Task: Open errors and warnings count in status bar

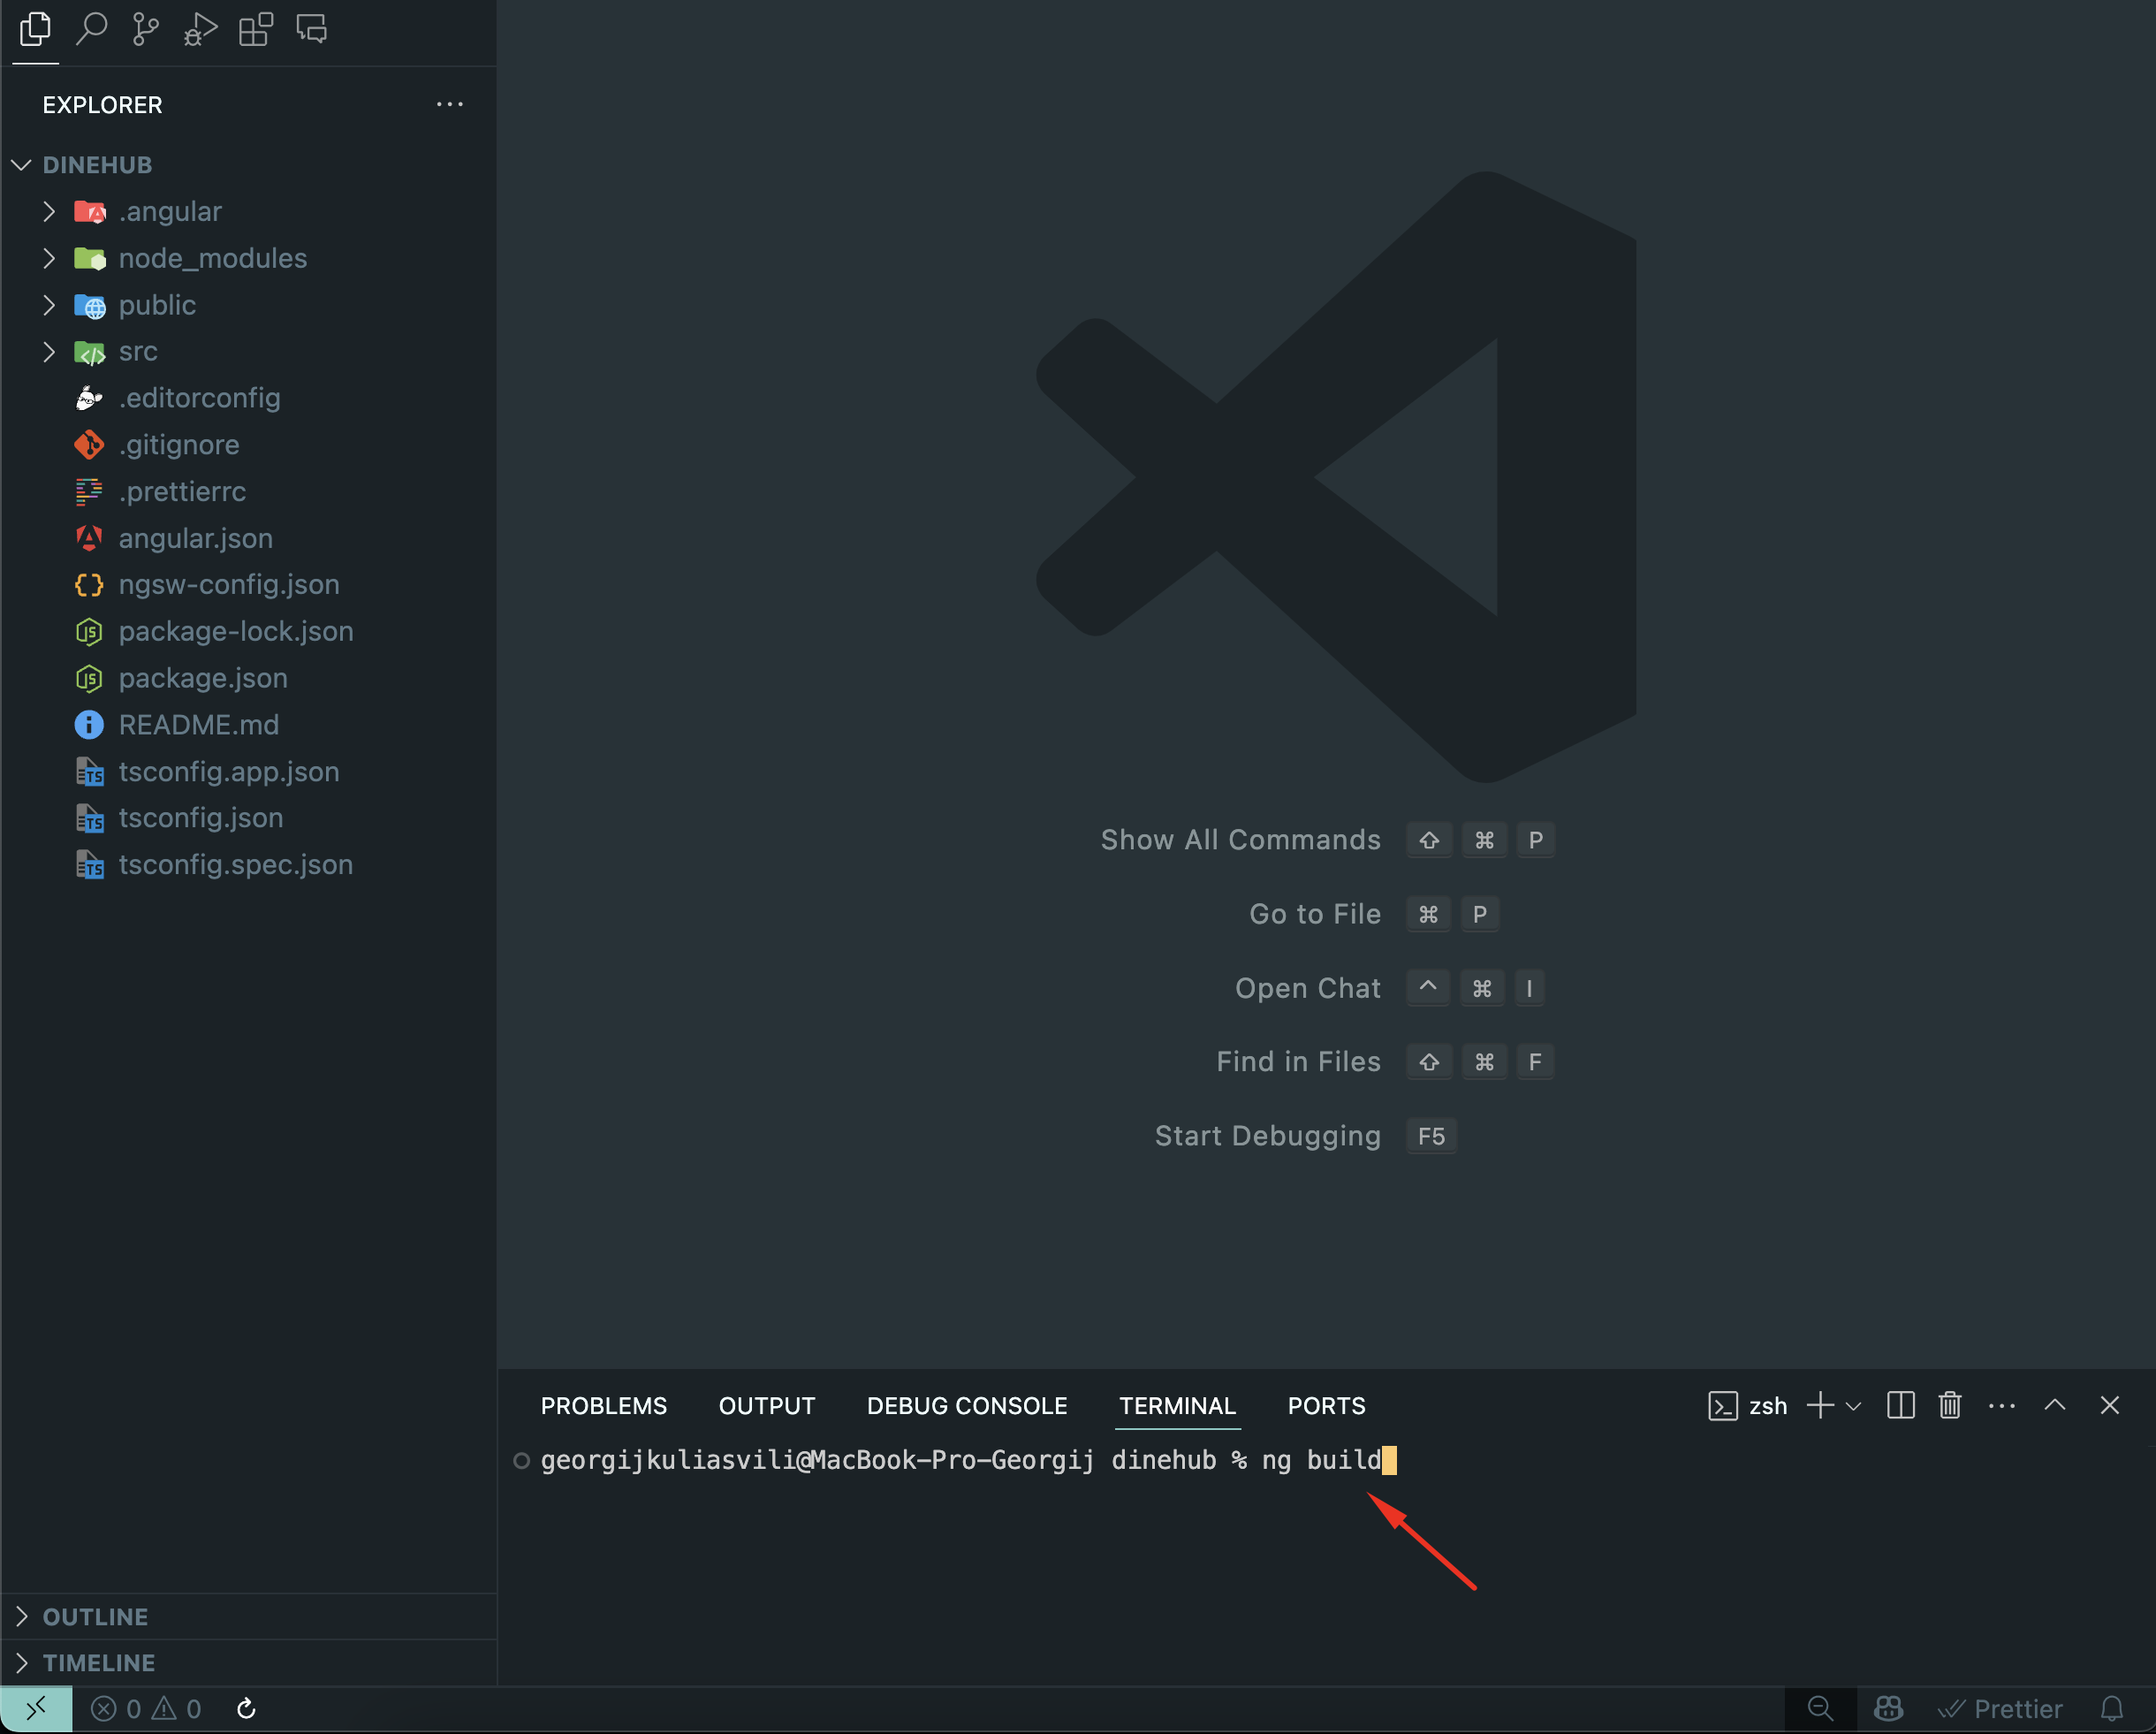Action: (146, 1709)
